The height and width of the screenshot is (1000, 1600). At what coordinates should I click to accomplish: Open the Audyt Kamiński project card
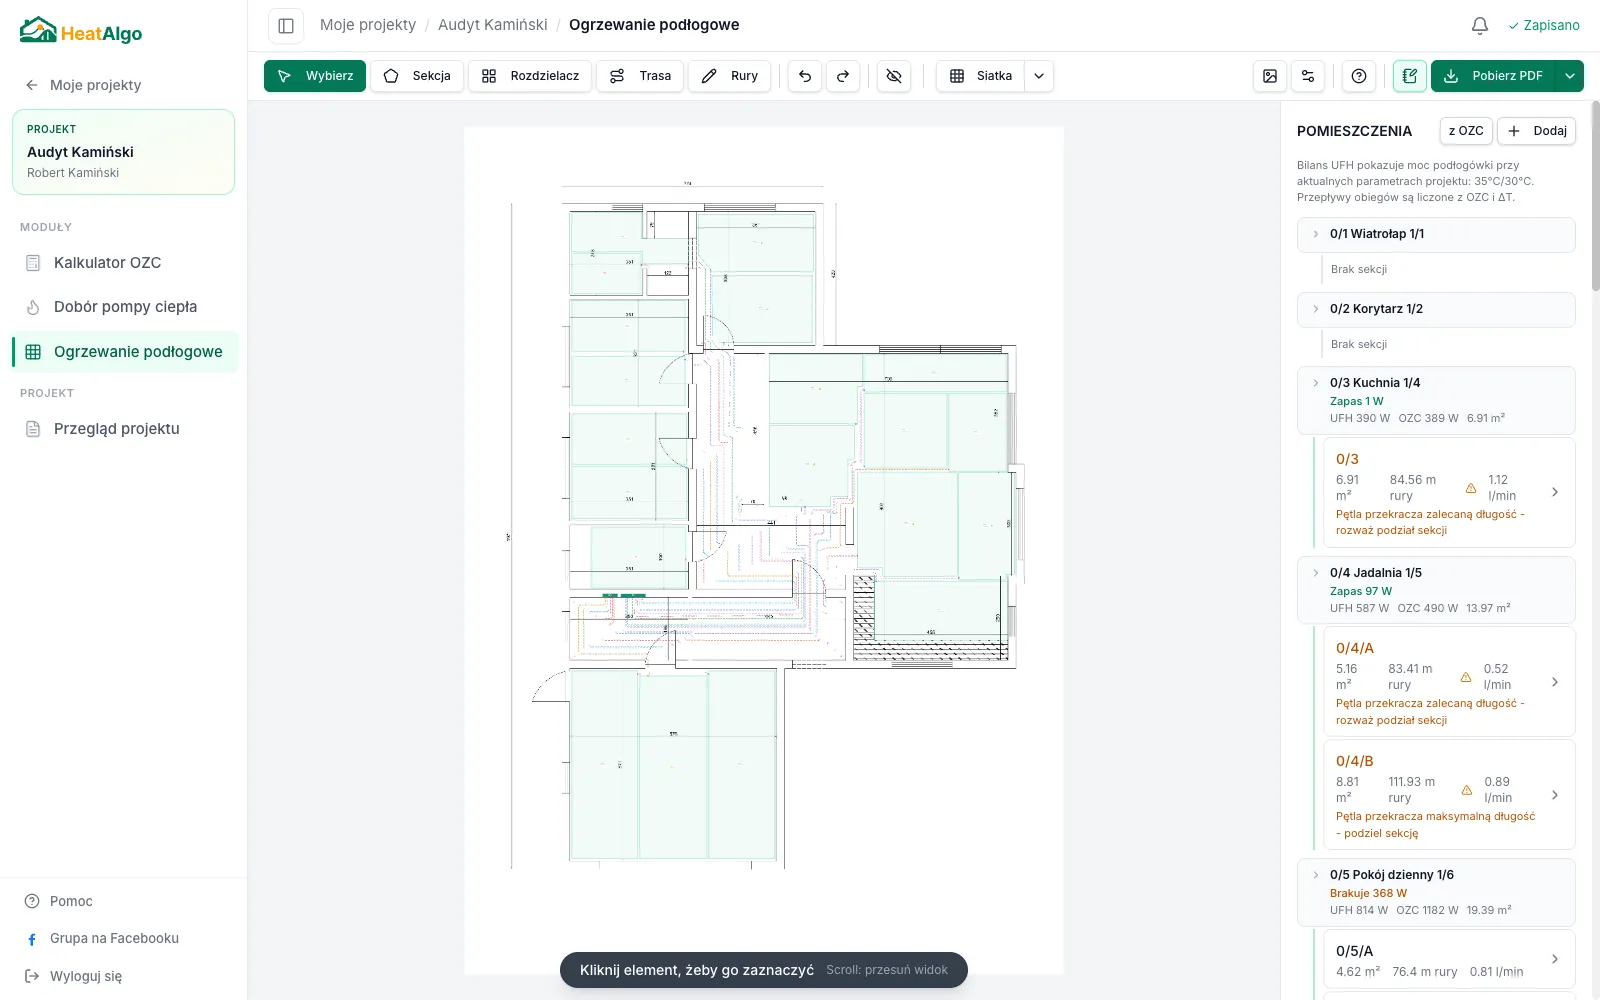(124, 152)
